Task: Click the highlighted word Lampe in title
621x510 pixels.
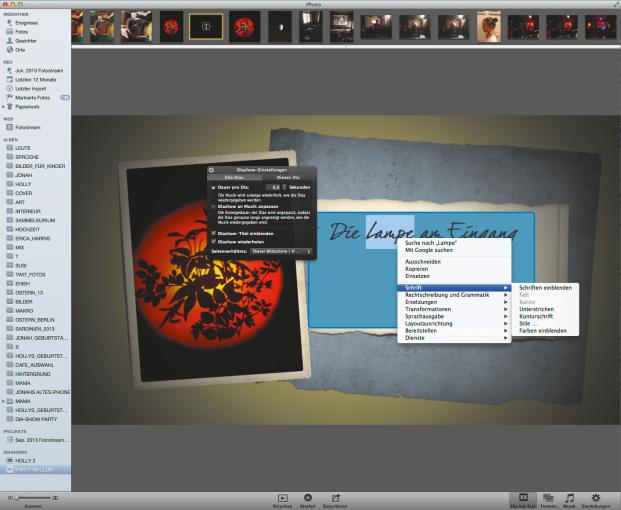Action: coord(390,232)
